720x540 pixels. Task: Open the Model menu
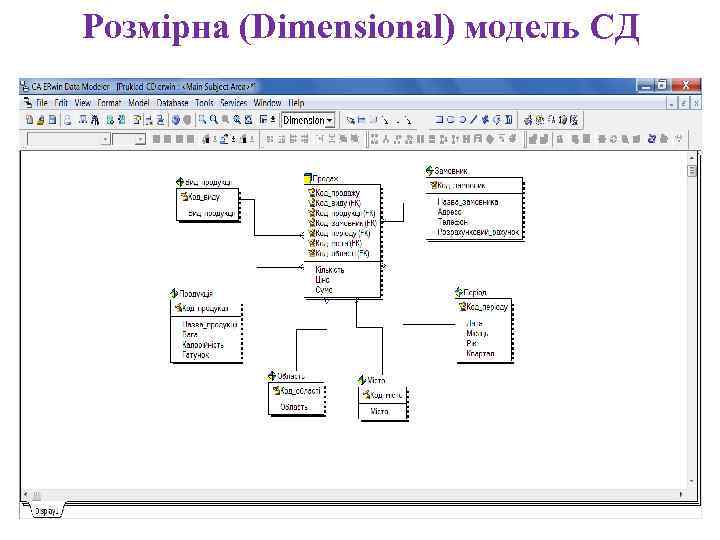click(x=139, y=103)
